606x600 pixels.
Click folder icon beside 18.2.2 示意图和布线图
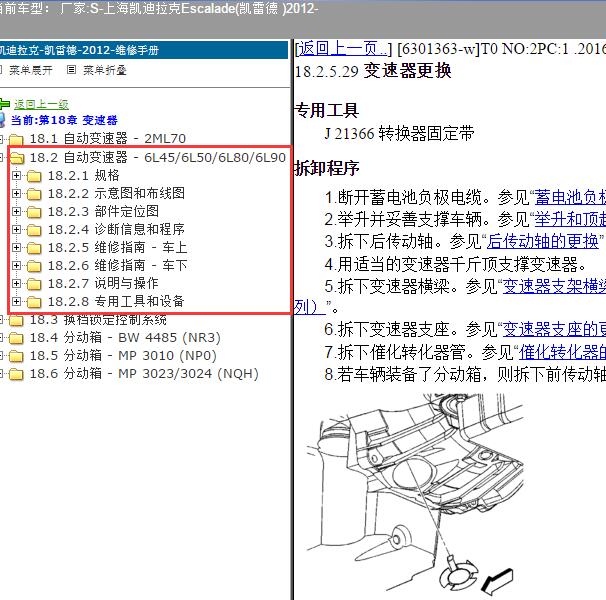pyautogui.click(x=34, y=194)
